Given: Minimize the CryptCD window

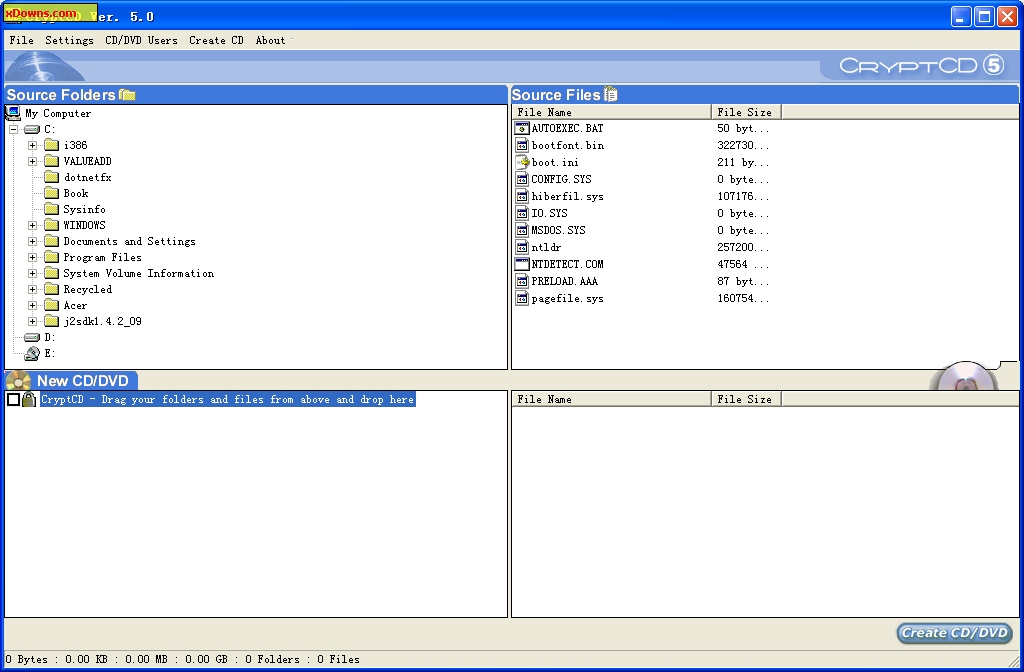Looking at the screenshot, I should 961,17.
